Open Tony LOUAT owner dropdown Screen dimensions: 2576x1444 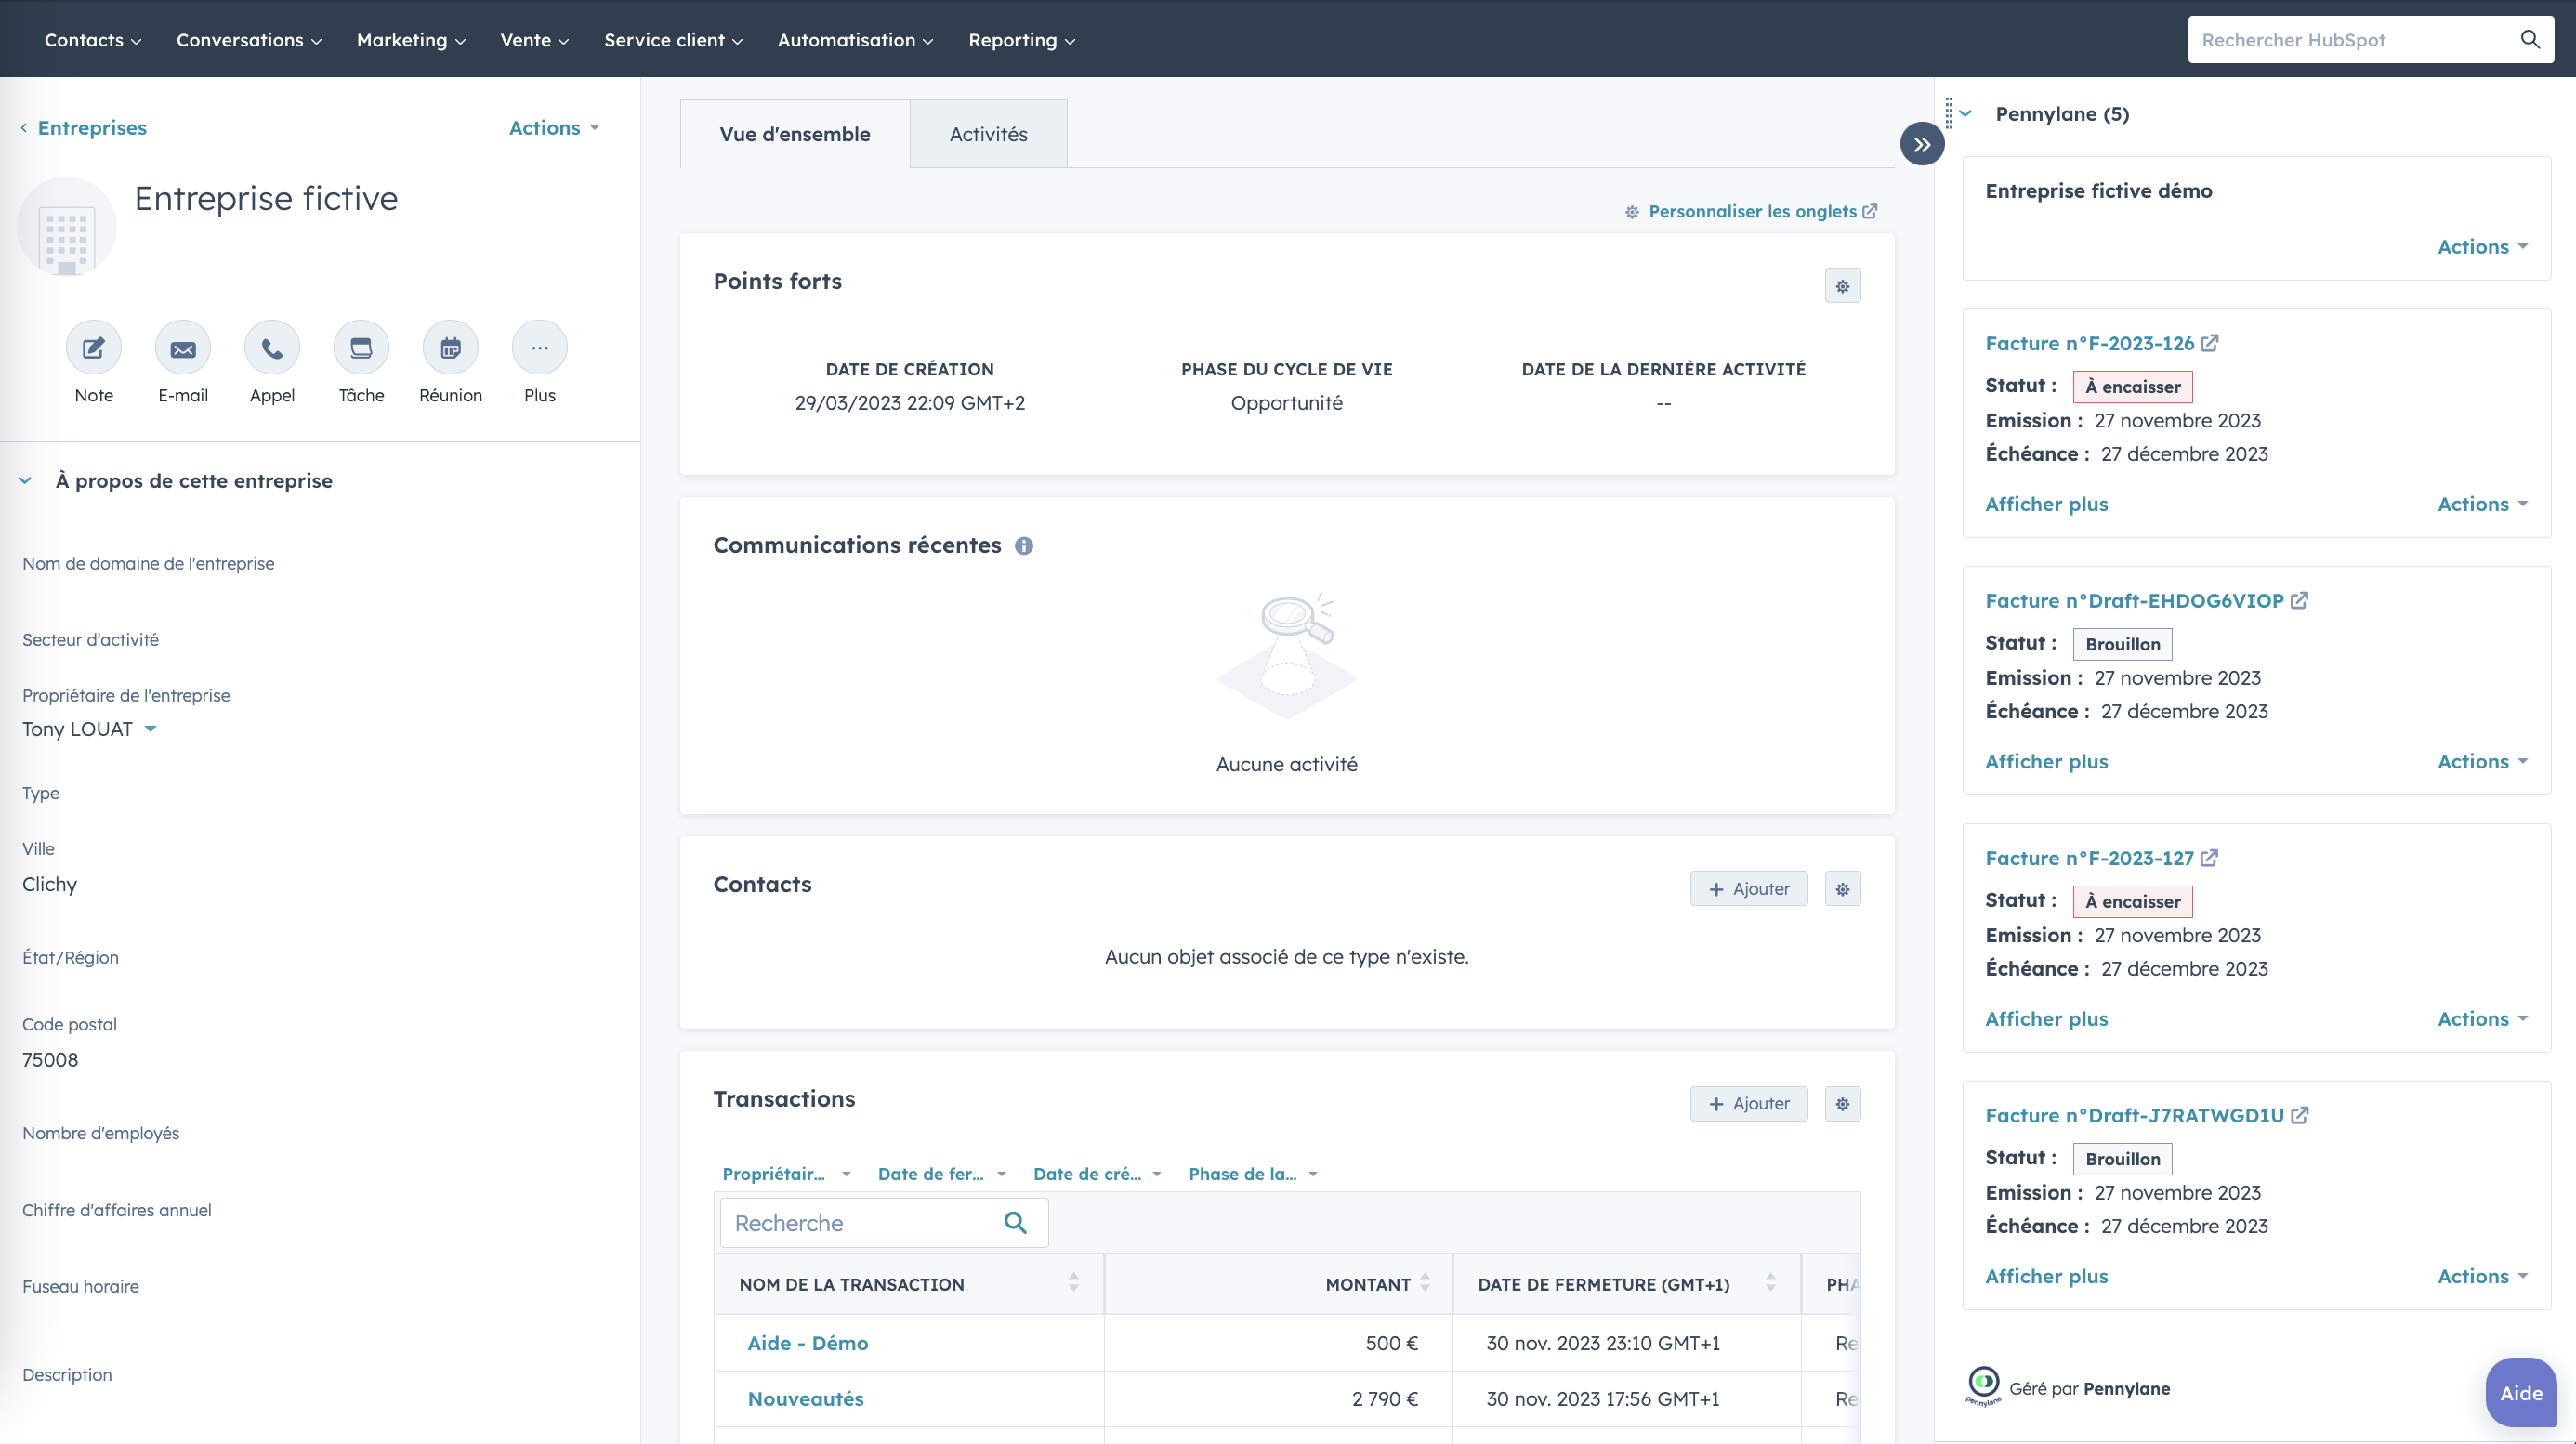(x=150, y=729)
